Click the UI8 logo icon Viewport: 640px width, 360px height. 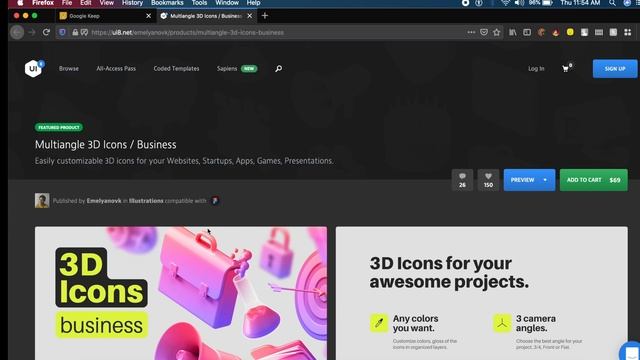click(x=33, y=69)
